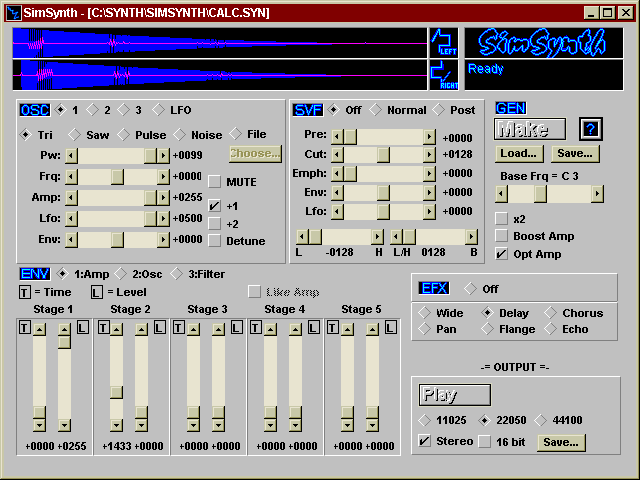Click the Load... button

tap(519, 153)
